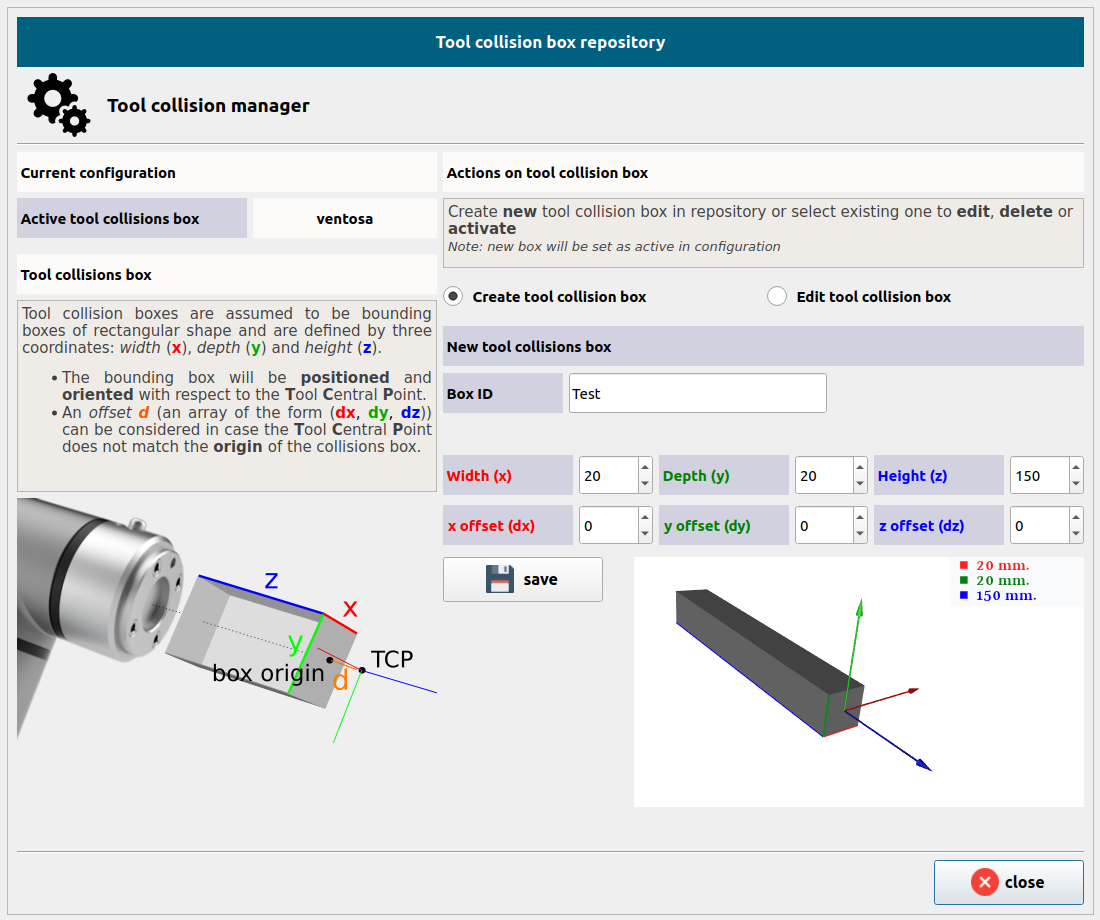1100x920 pixels.
Task: Click the x offset (dx) value field
Action: coord(608,526)
